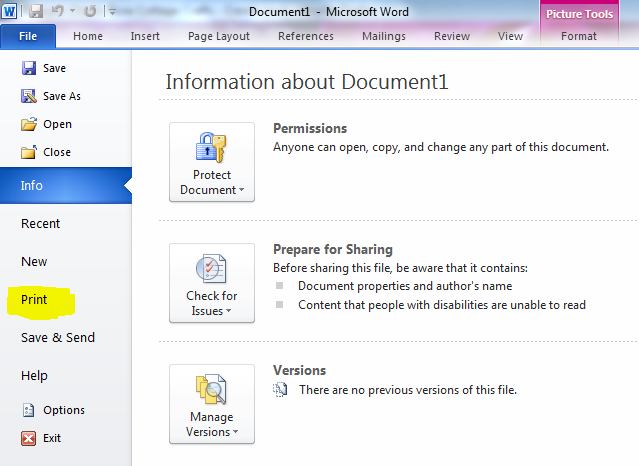
Task: Click the Manage Versions magnifier icon
Action: click(211, 389)
